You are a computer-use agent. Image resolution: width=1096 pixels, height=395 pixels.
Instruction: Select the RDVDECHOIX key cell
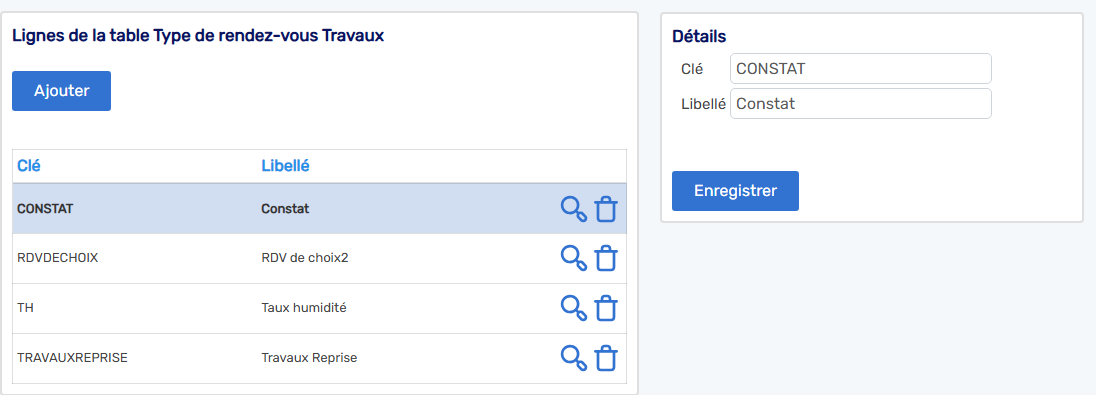point(57,257)
